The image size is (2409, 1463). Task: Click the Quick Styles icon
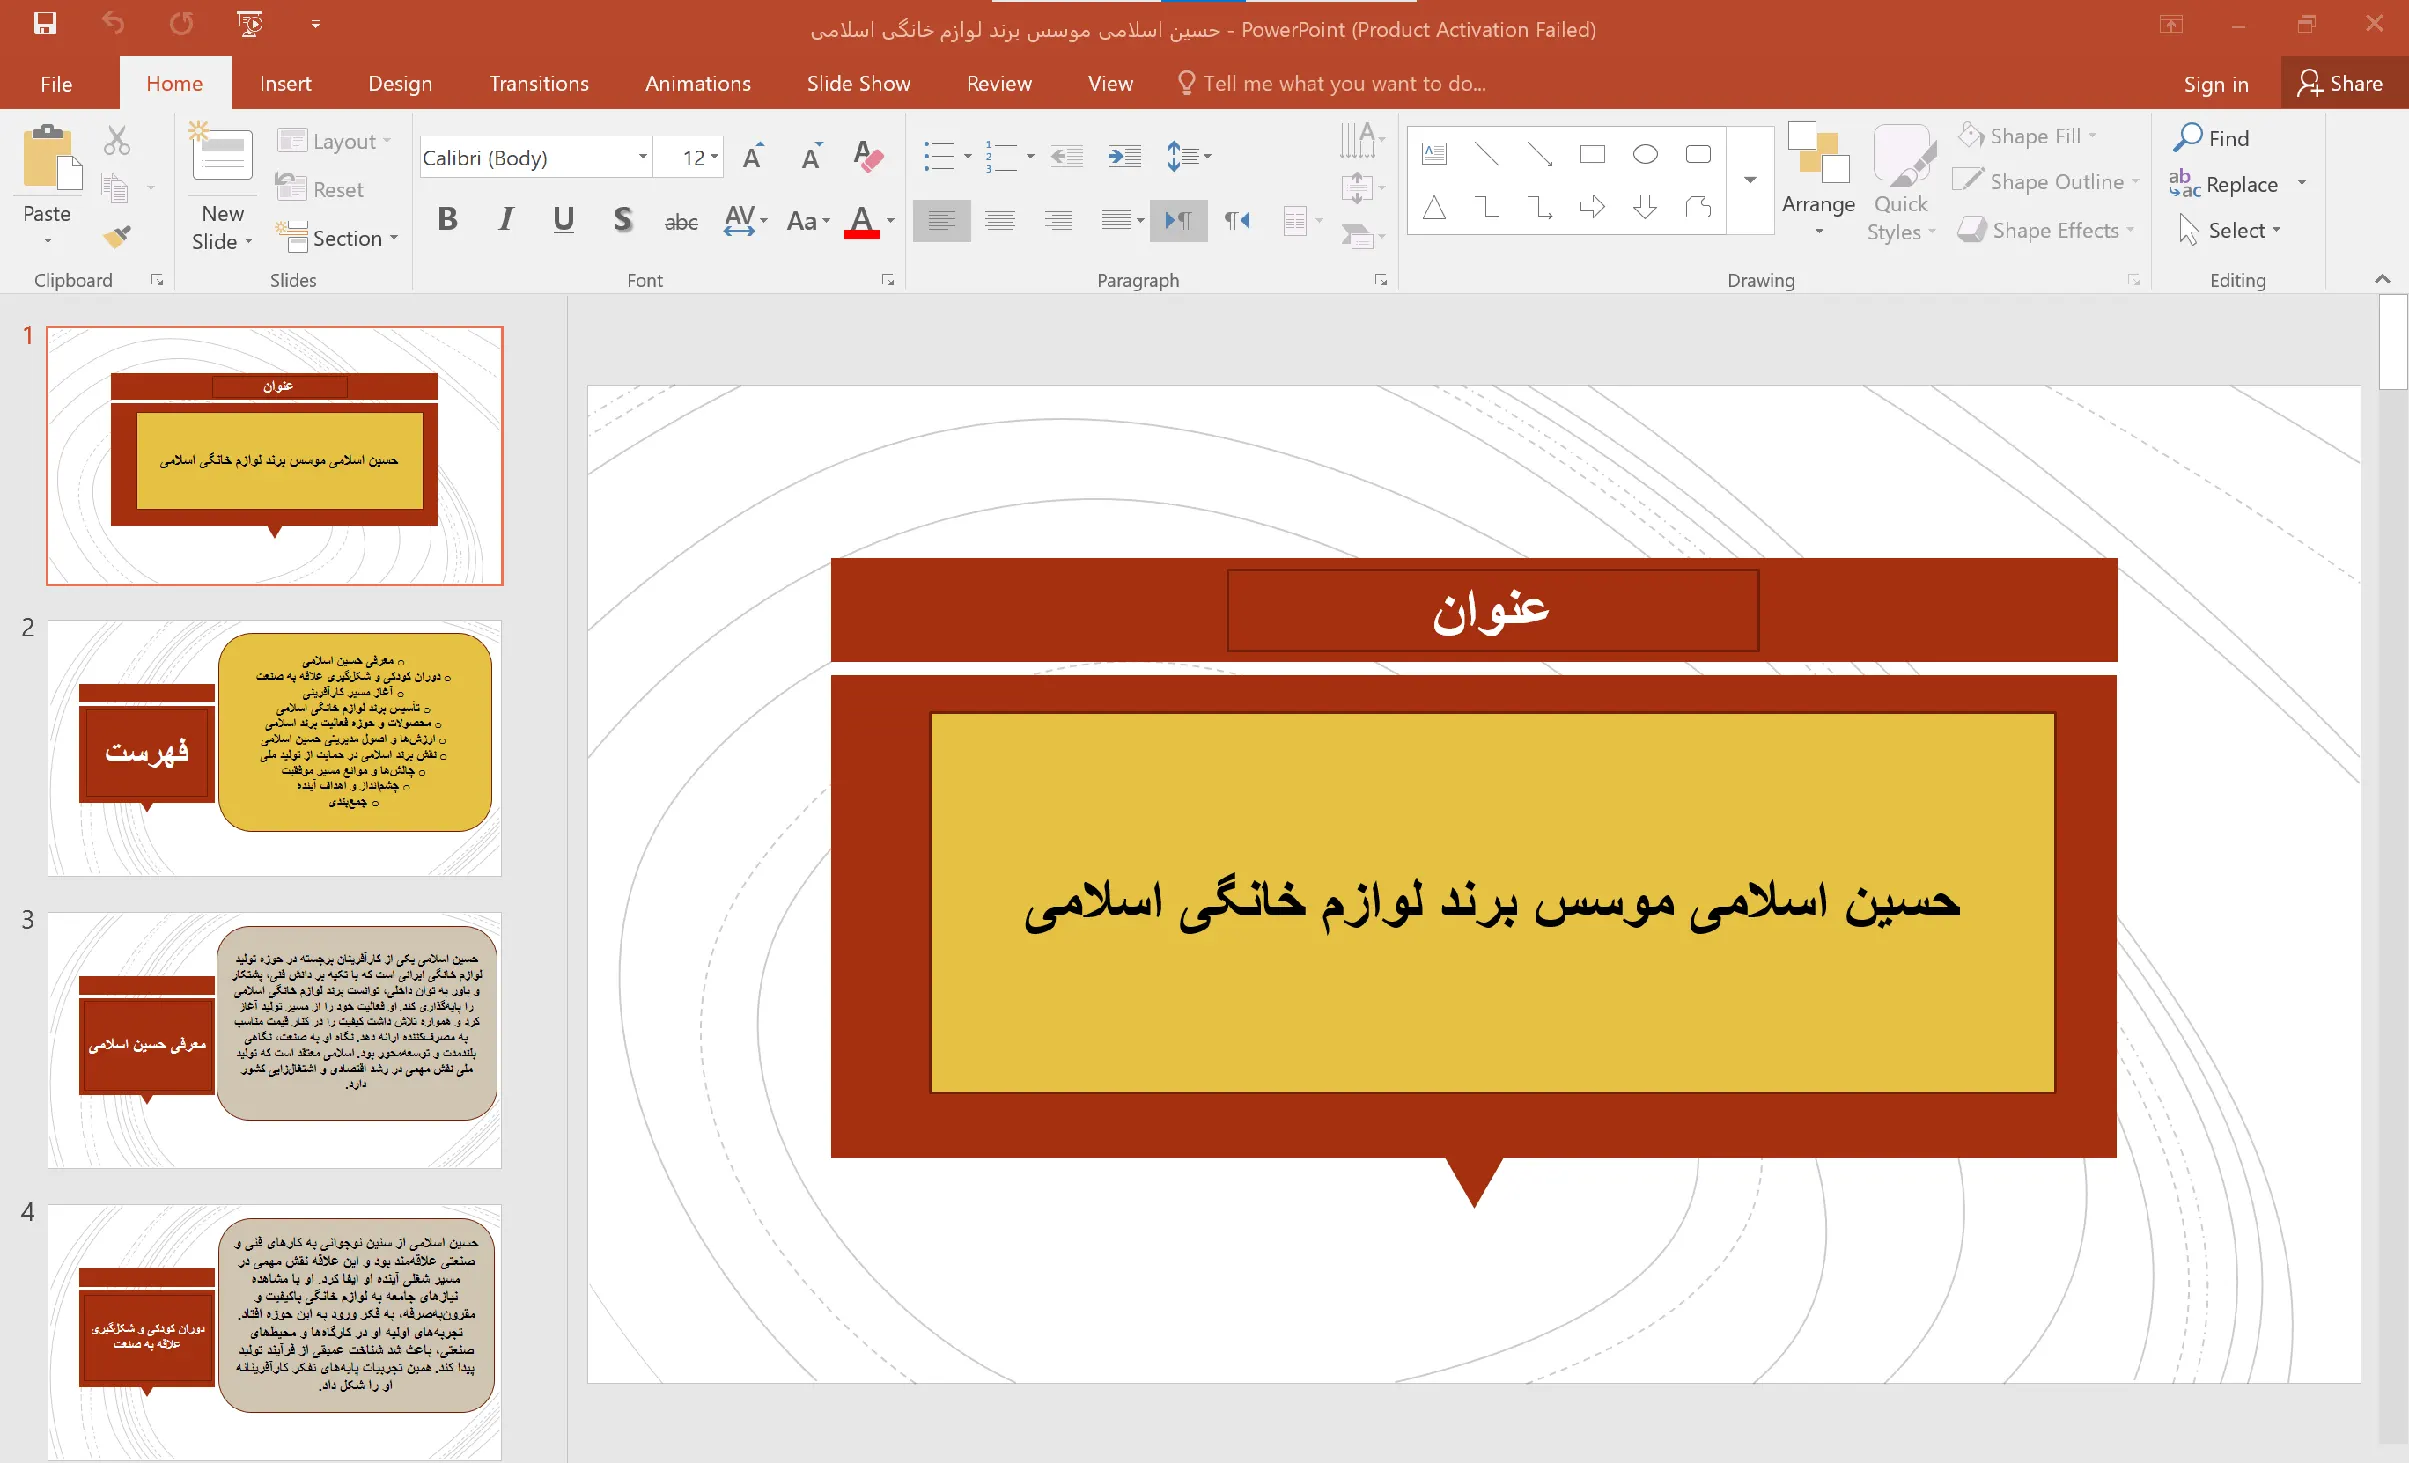[x=1902, y=157]
